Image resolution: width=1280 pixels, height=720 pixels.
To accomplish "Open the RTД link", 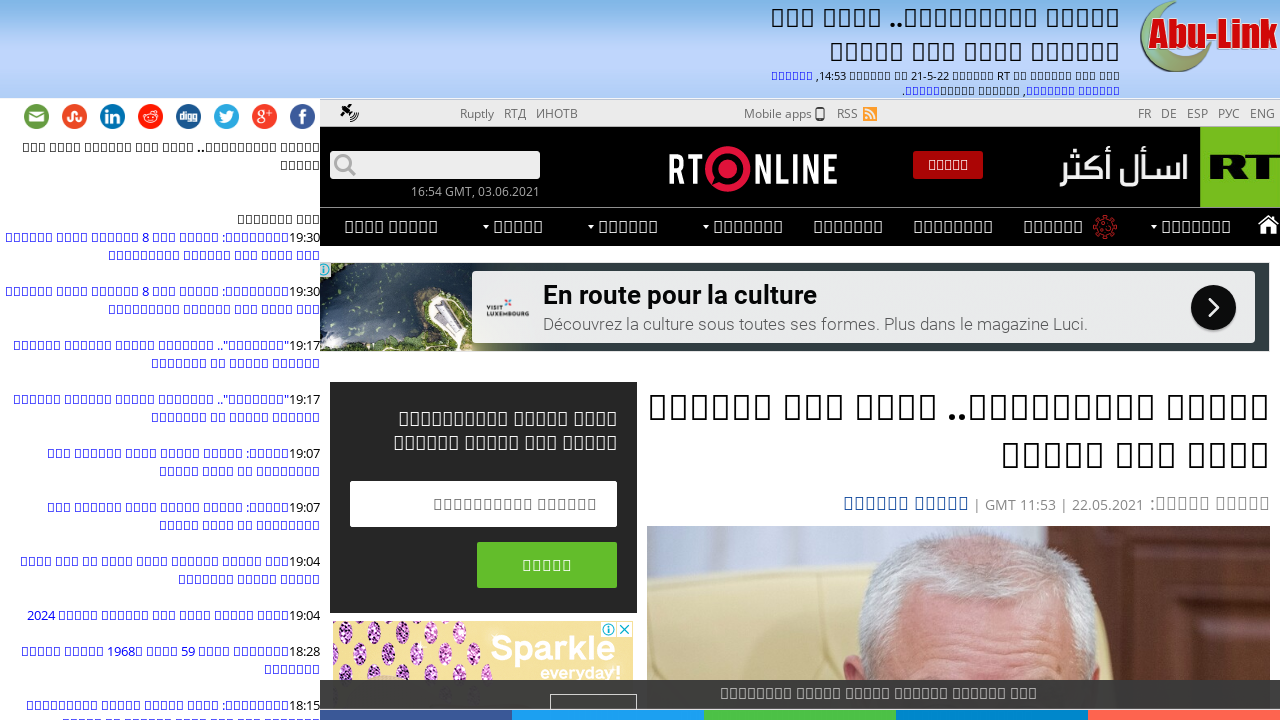I will [515, 114].
